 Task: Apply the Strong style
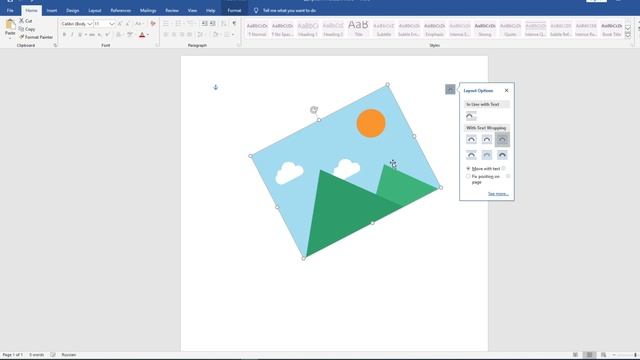pos(485,29)
